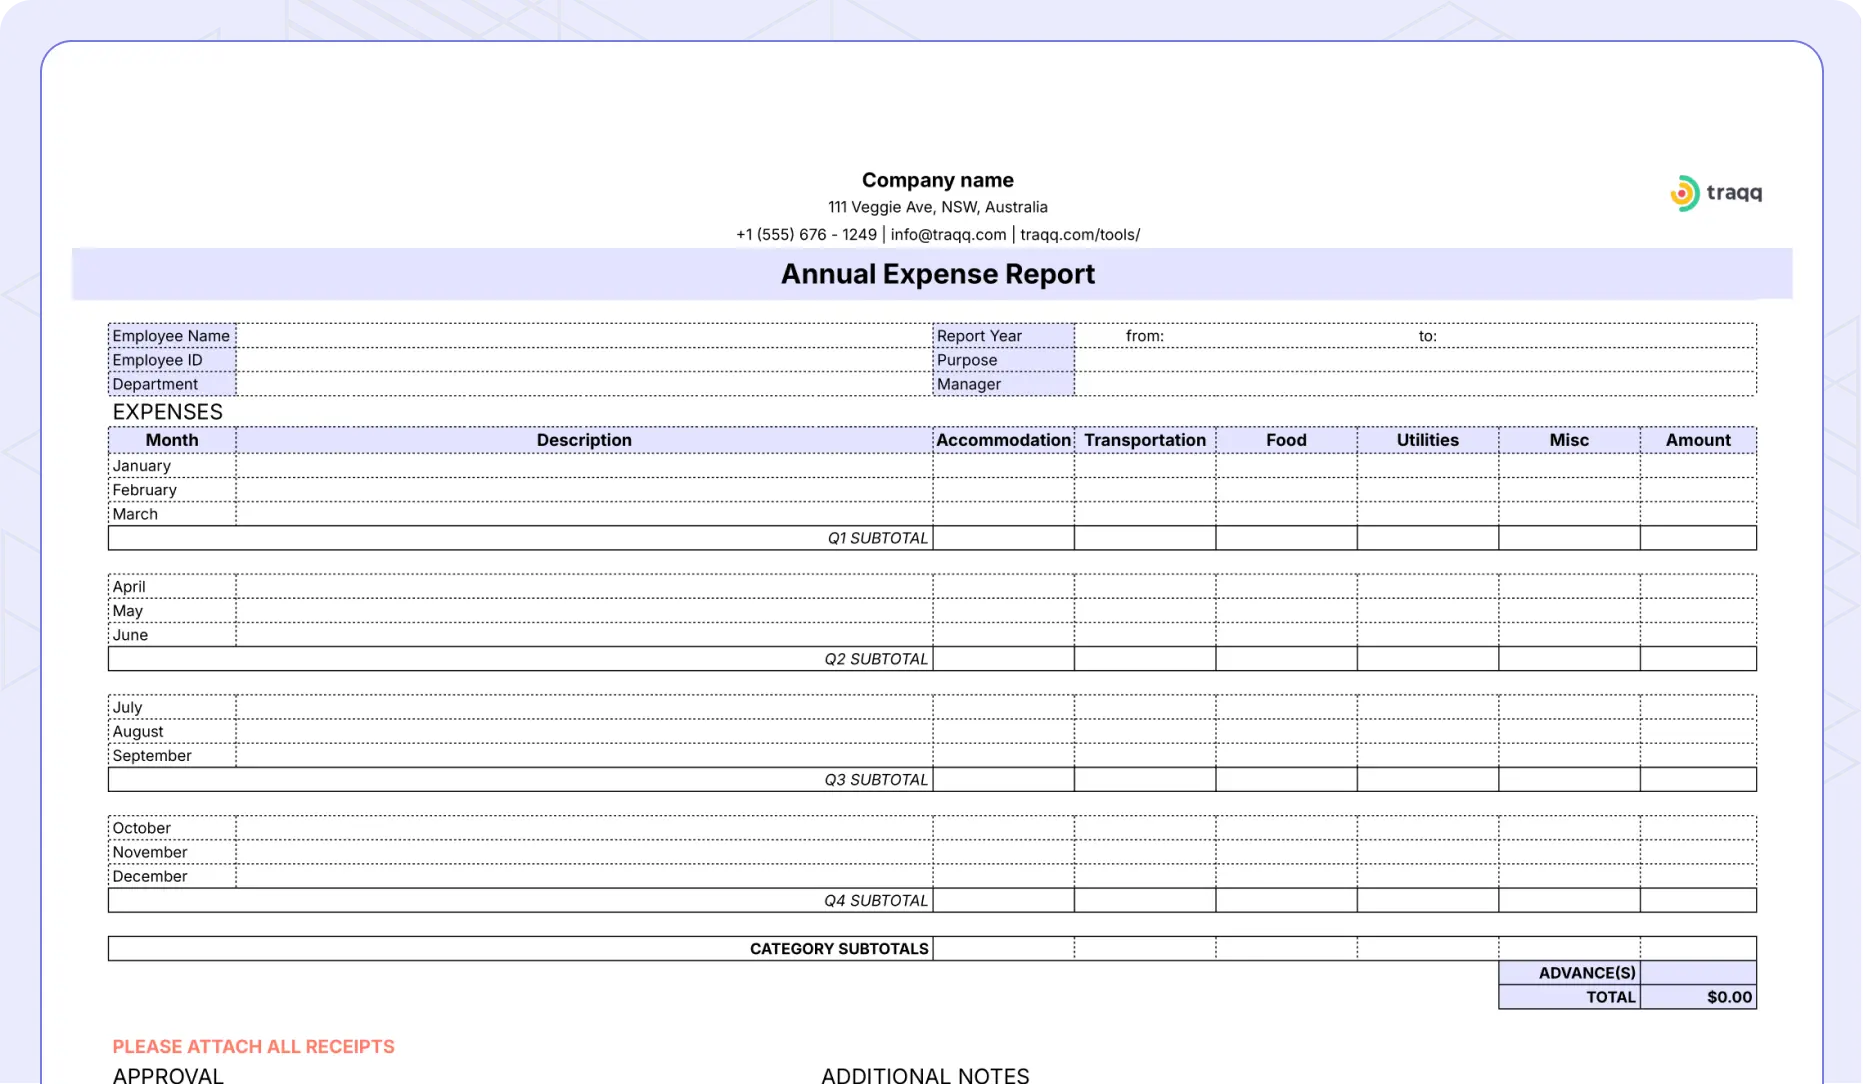The image size is (1864, 1084).
Task: Click the ADVANCE(S) amount cell
Action: click(x=1698, y=973)
